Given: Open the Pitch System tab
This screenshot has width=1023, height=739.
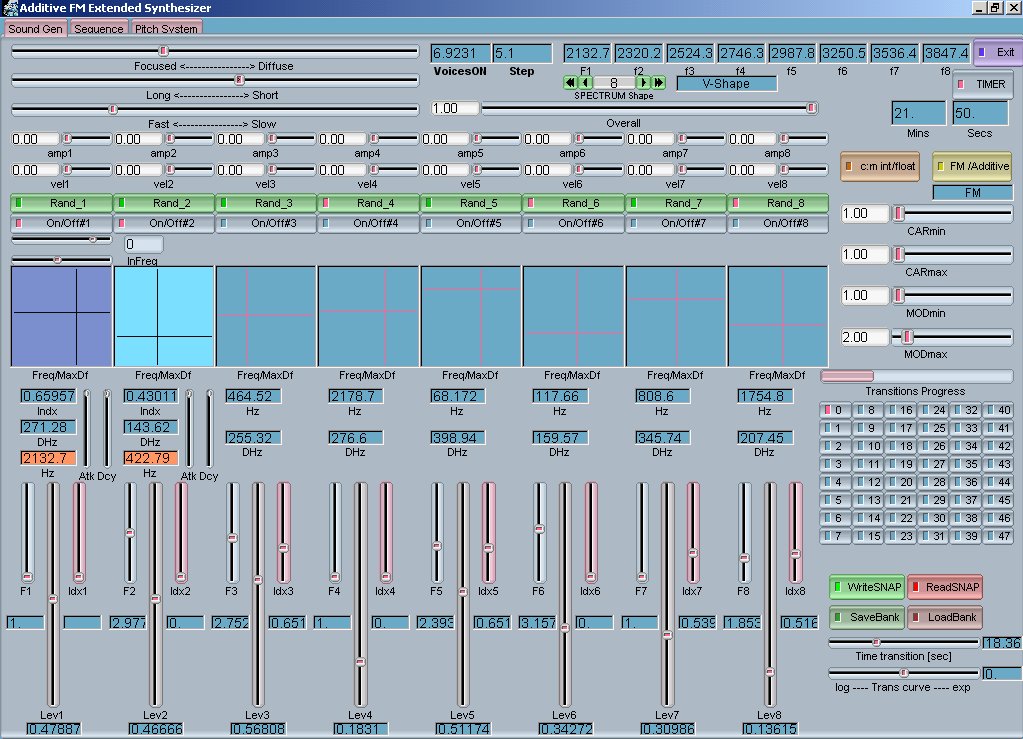Looking at the screenshot, I should (166, 29).
